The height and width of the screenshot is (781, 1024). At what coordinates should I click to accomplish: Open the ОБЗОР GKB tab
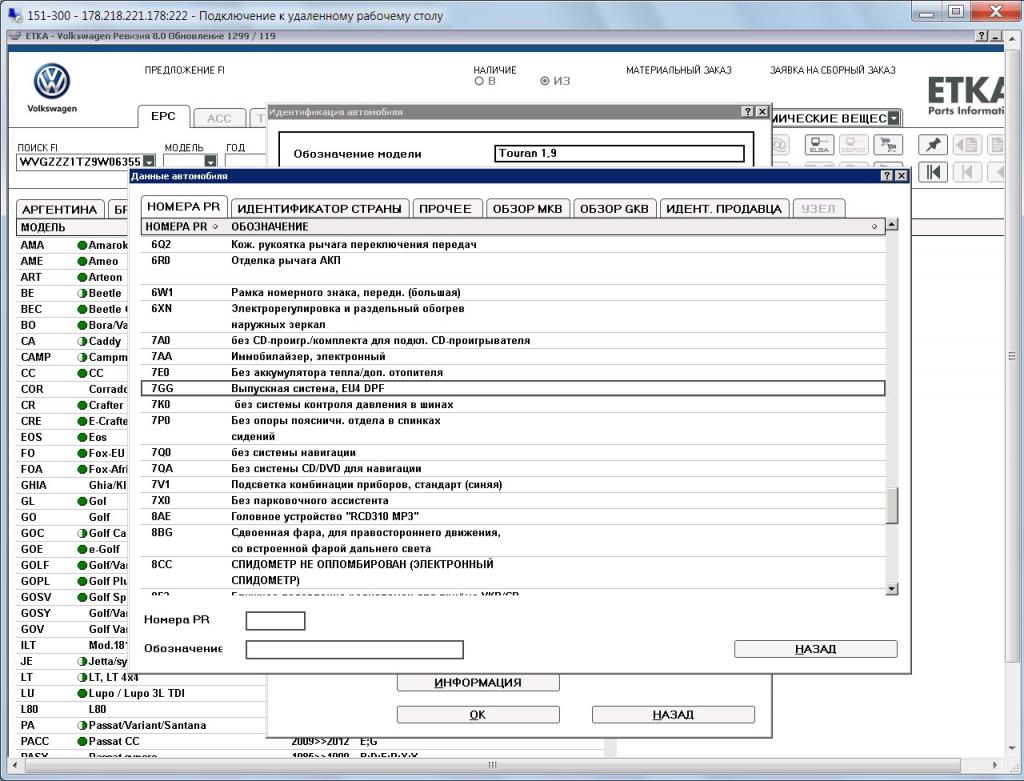614,208
